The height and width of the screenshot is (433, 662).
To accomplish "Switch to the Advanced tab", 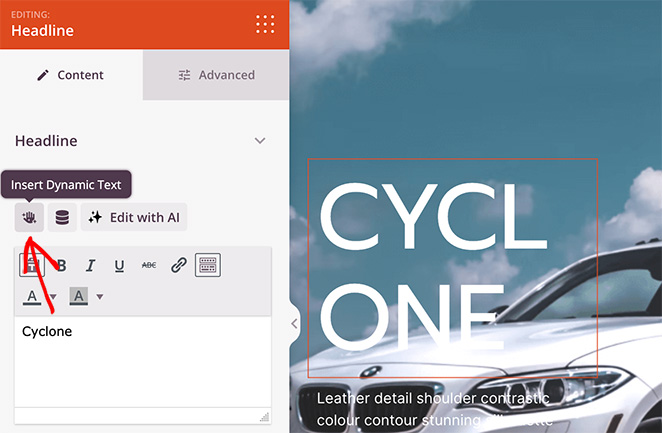I will click(216, 75).
